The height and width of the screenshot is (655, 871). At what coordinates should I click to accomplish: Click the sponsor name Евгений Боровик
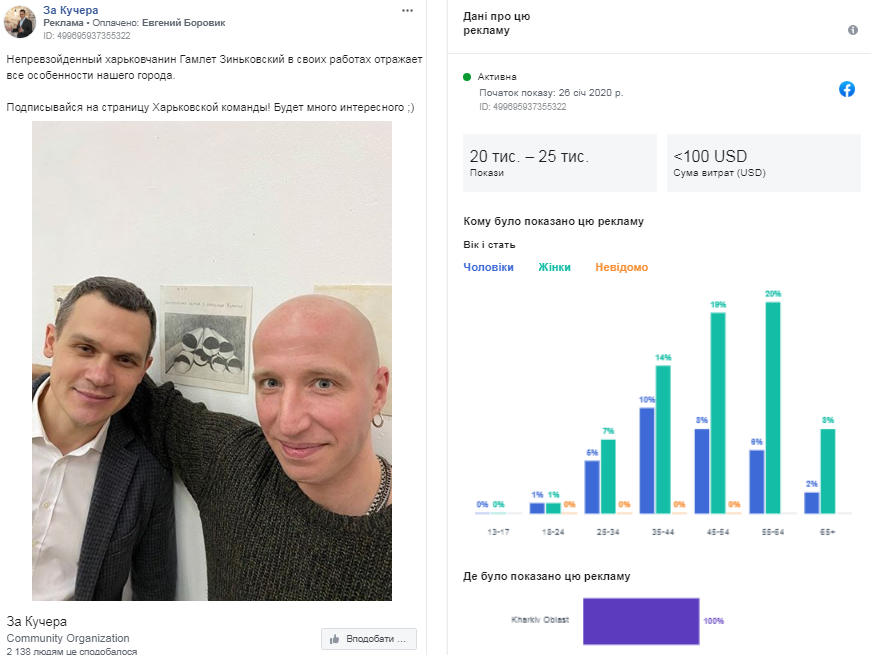point(183,23)
